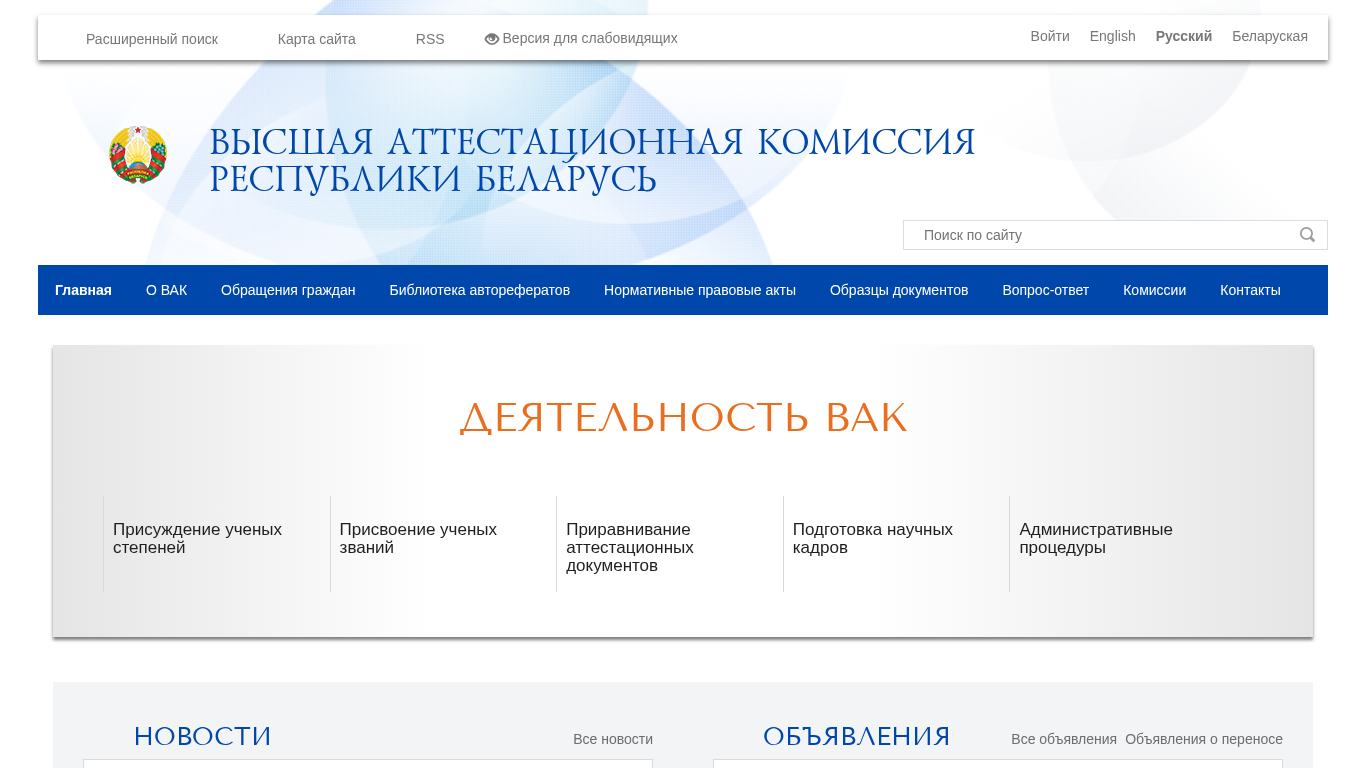Open Комиссии menu item
1366x768 pixels.
coord(1155,290)
